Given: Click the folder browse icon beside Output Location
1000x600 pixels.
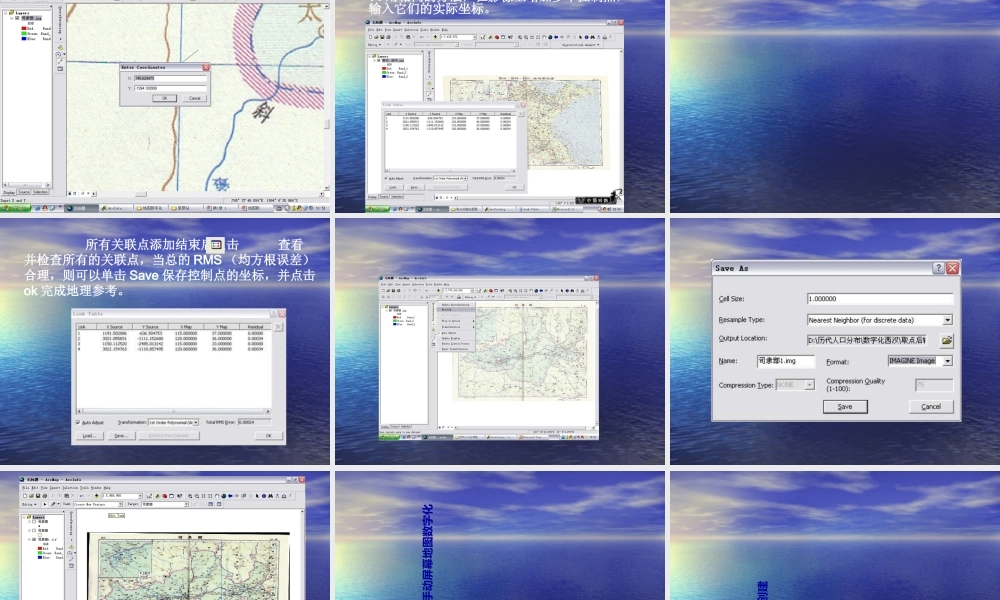Looking at the screenshot, I should click(946, 340).
